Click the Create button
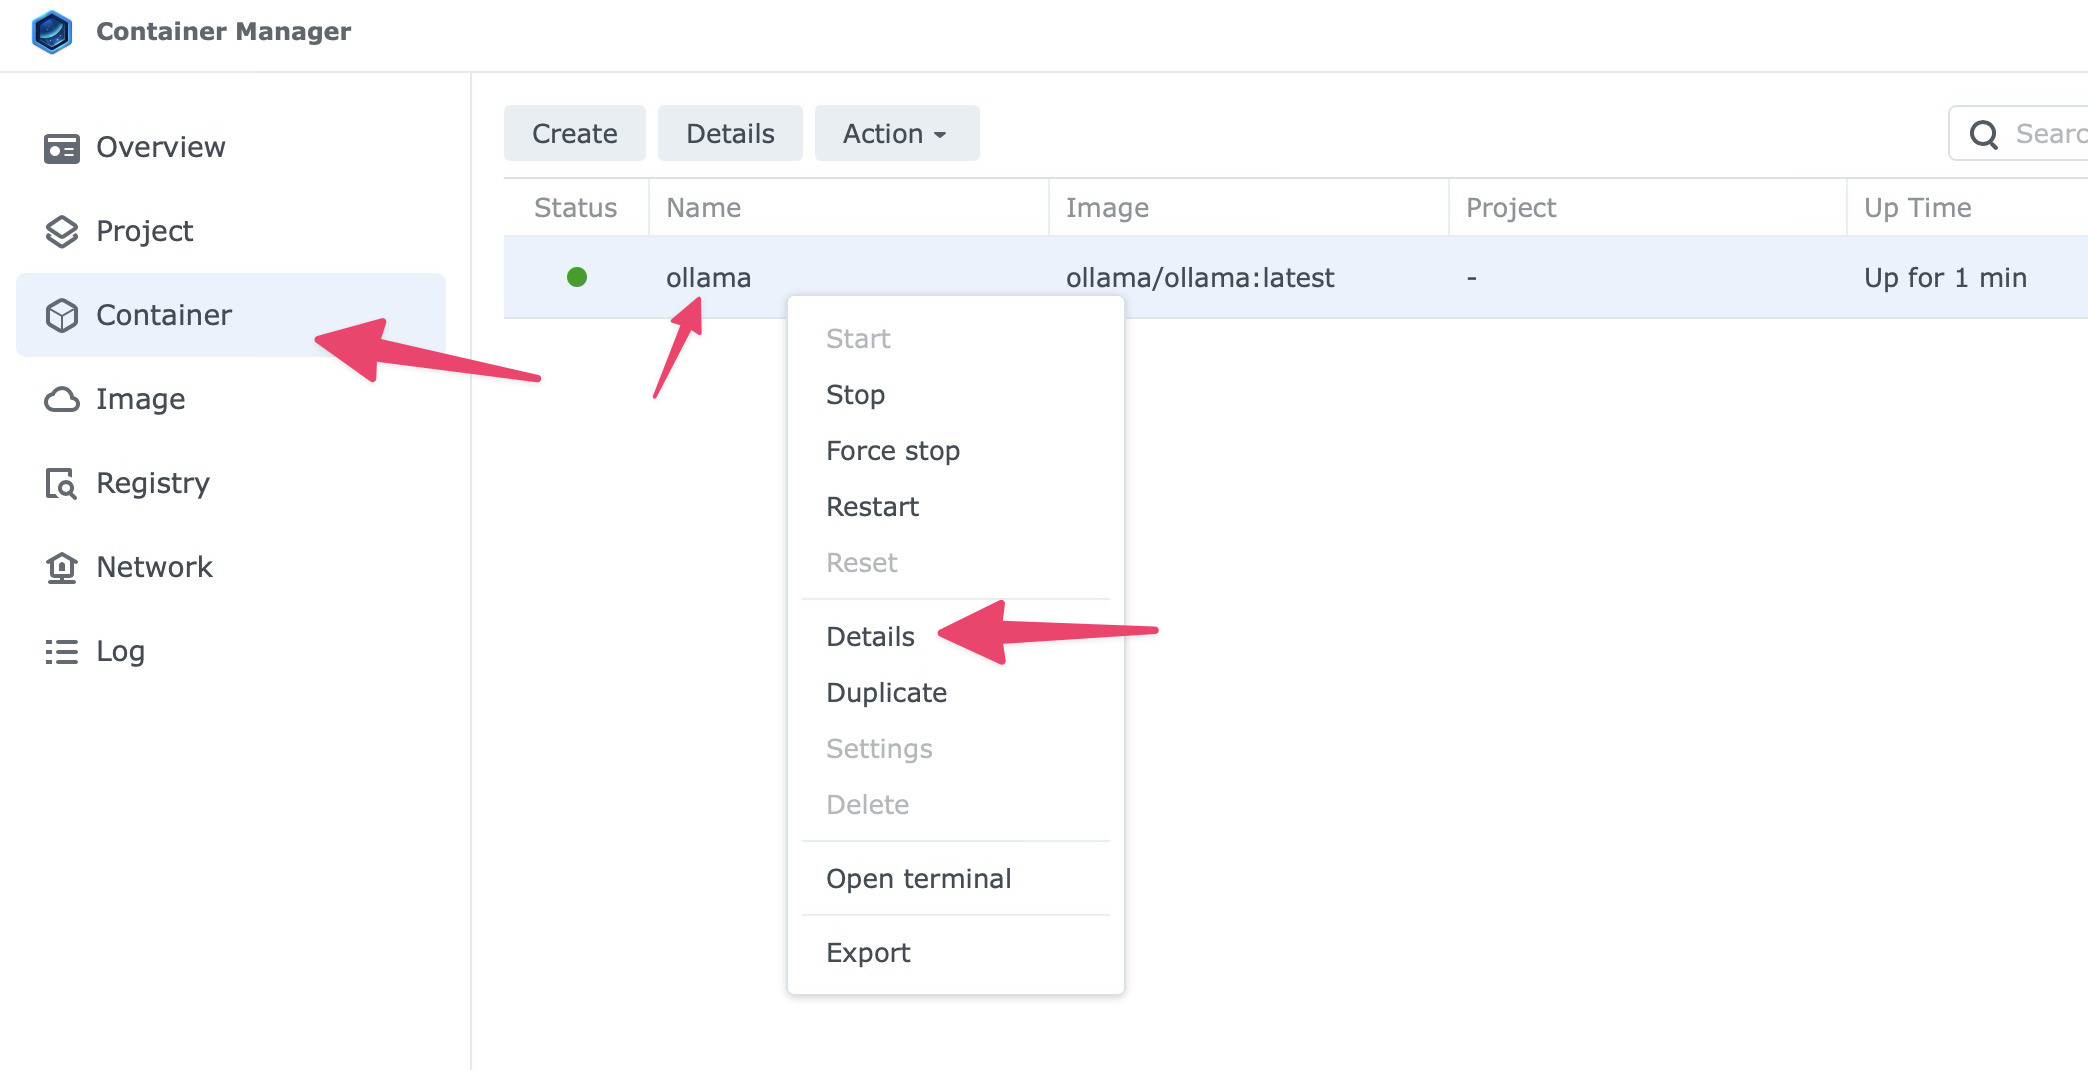2088x1070 pixels. [x=574, y=134]
